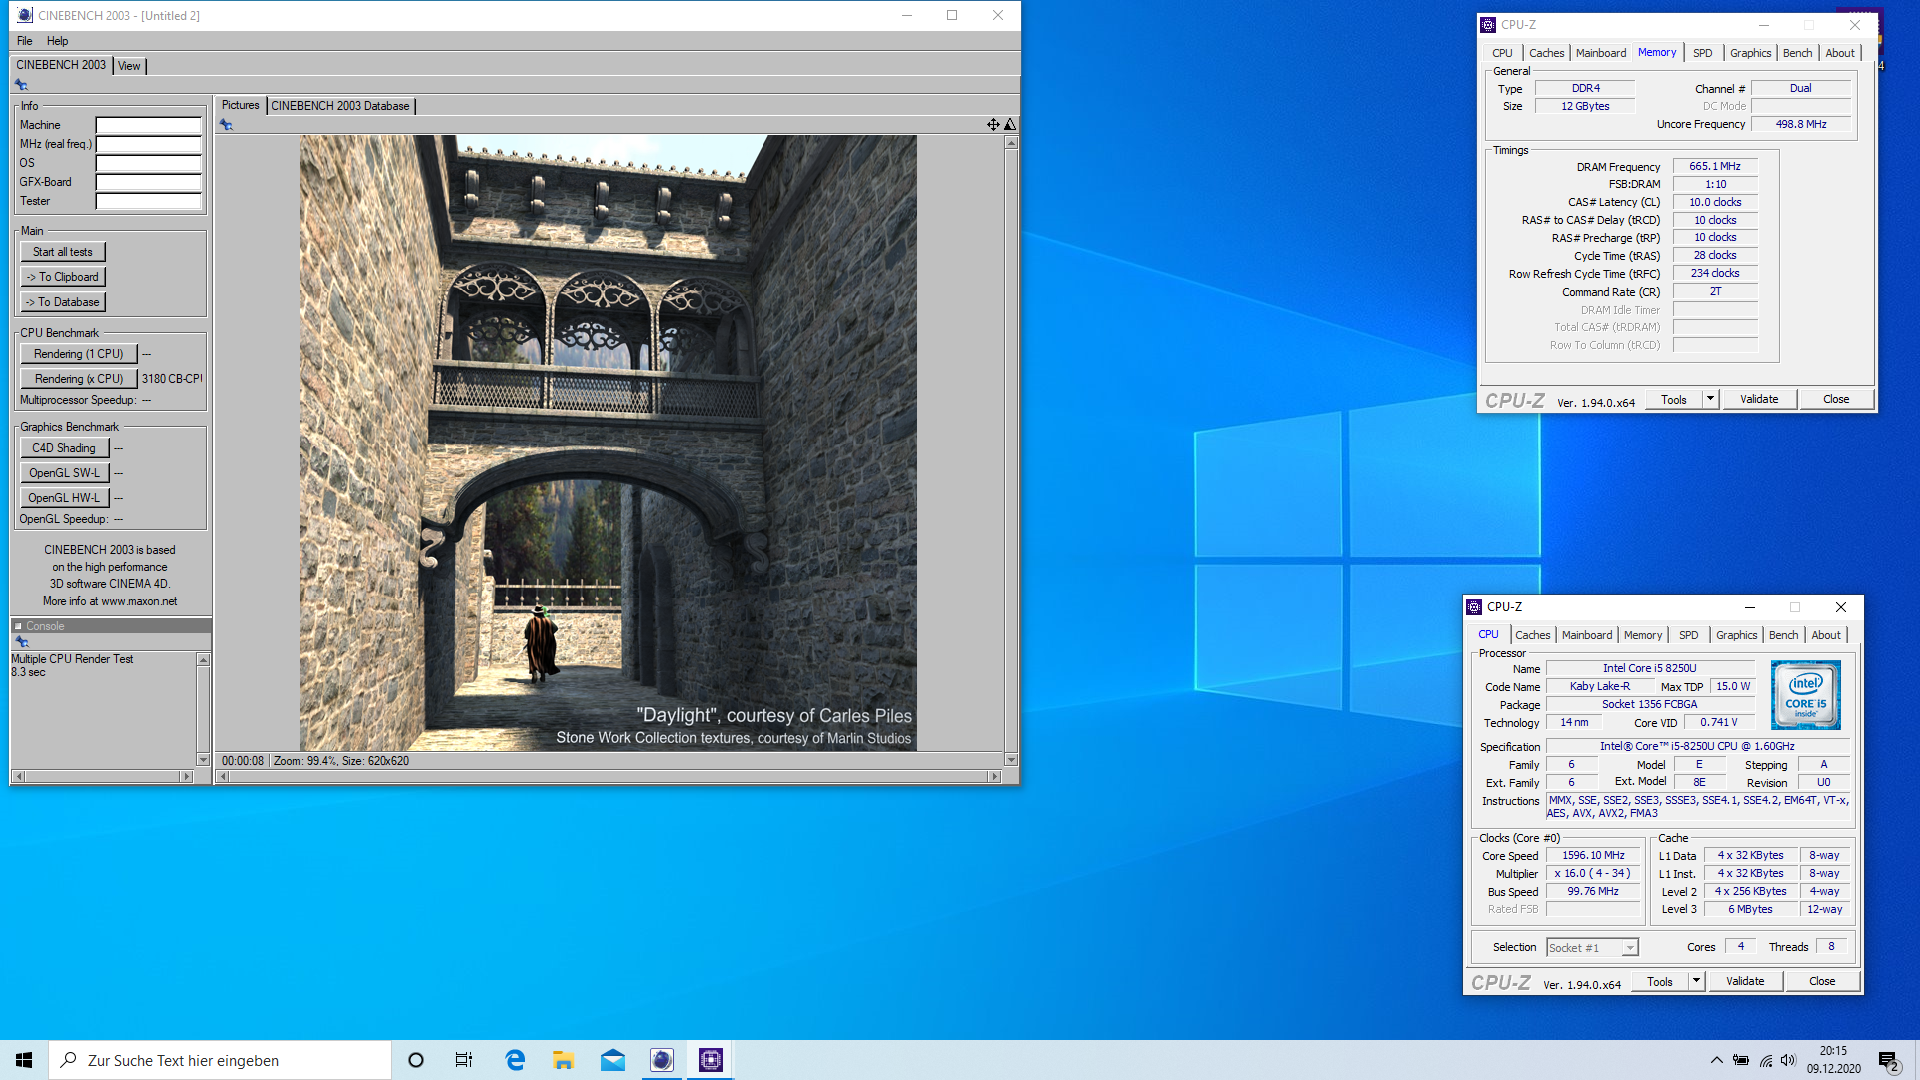Viewport: 1920px width, 1080px height.
Task: Open Caches tab in lower CPU-Z window
Action: pyautogui.click(x=1532, y=635)
